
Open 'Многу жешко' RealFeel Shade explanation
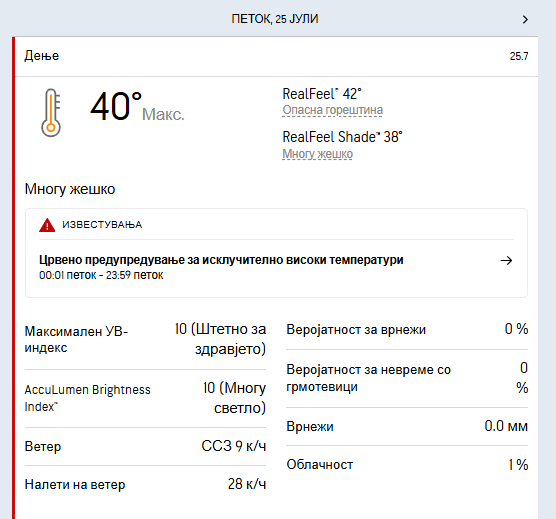pos(317,154)
